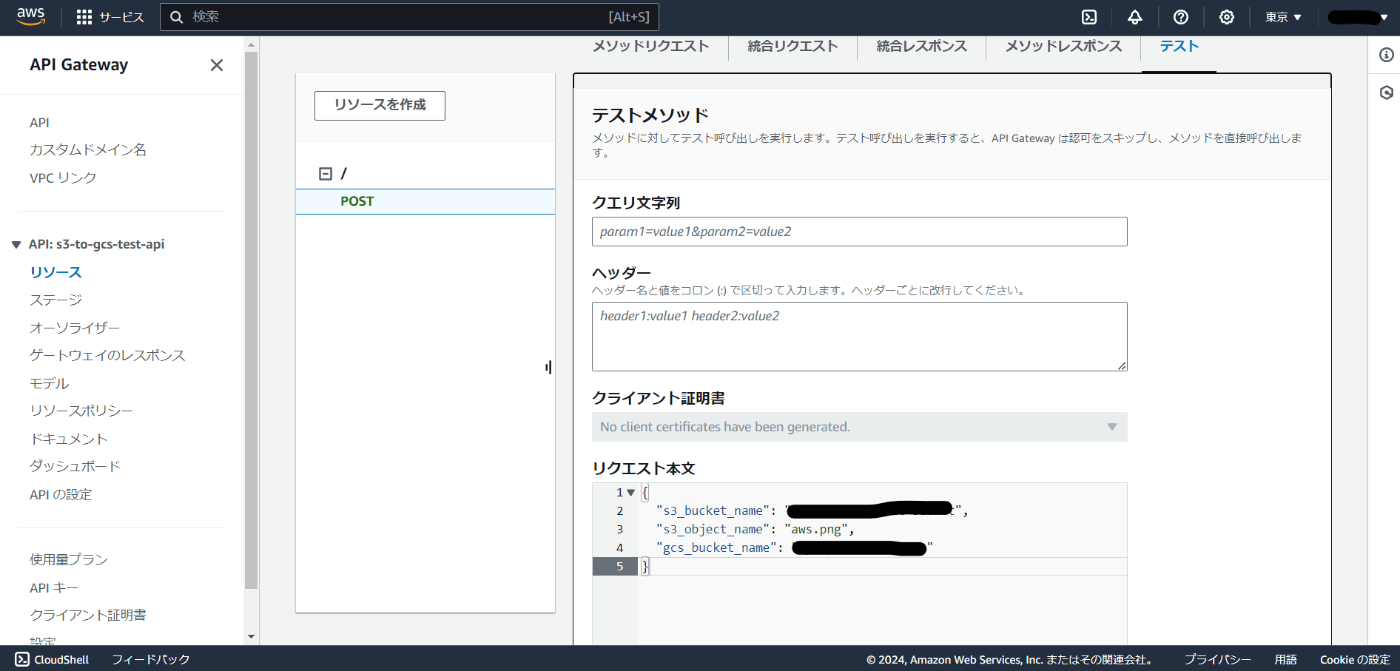The height and width of the screenshot is (671, 1400).
Task: Close the API Gateway sidebar
Action: click(216, 65)
